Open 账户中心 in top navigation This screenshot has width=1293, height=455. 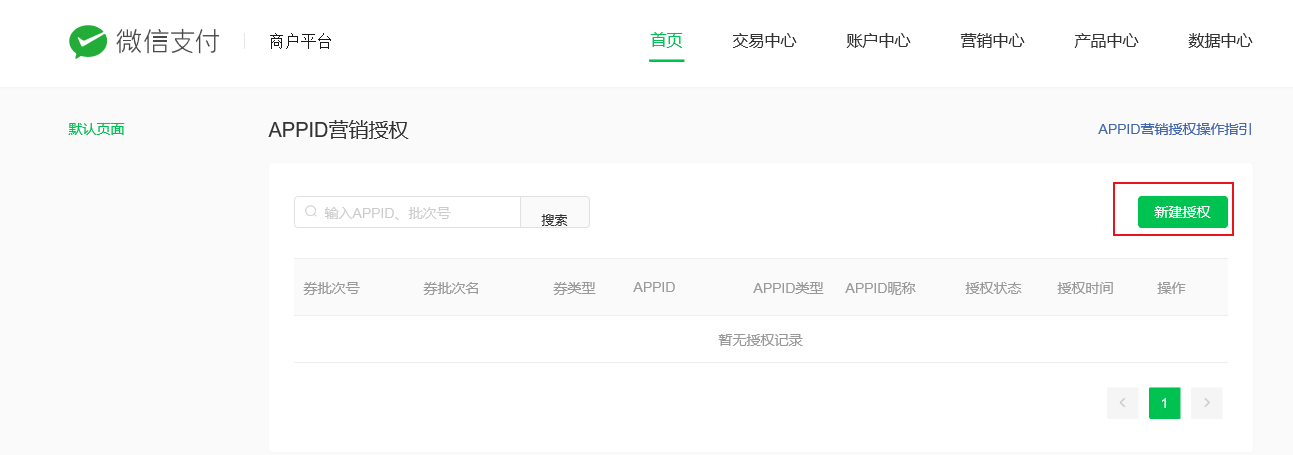tap(878, 41)
